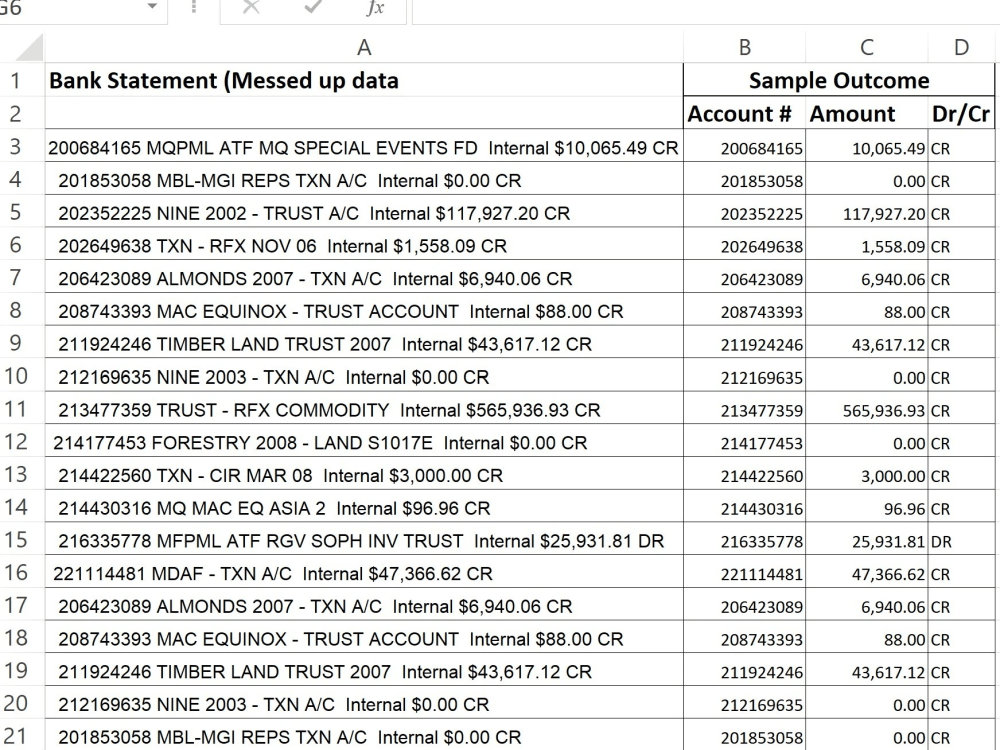
Task: Select row 5 header
Action: (x=16, y=211)
